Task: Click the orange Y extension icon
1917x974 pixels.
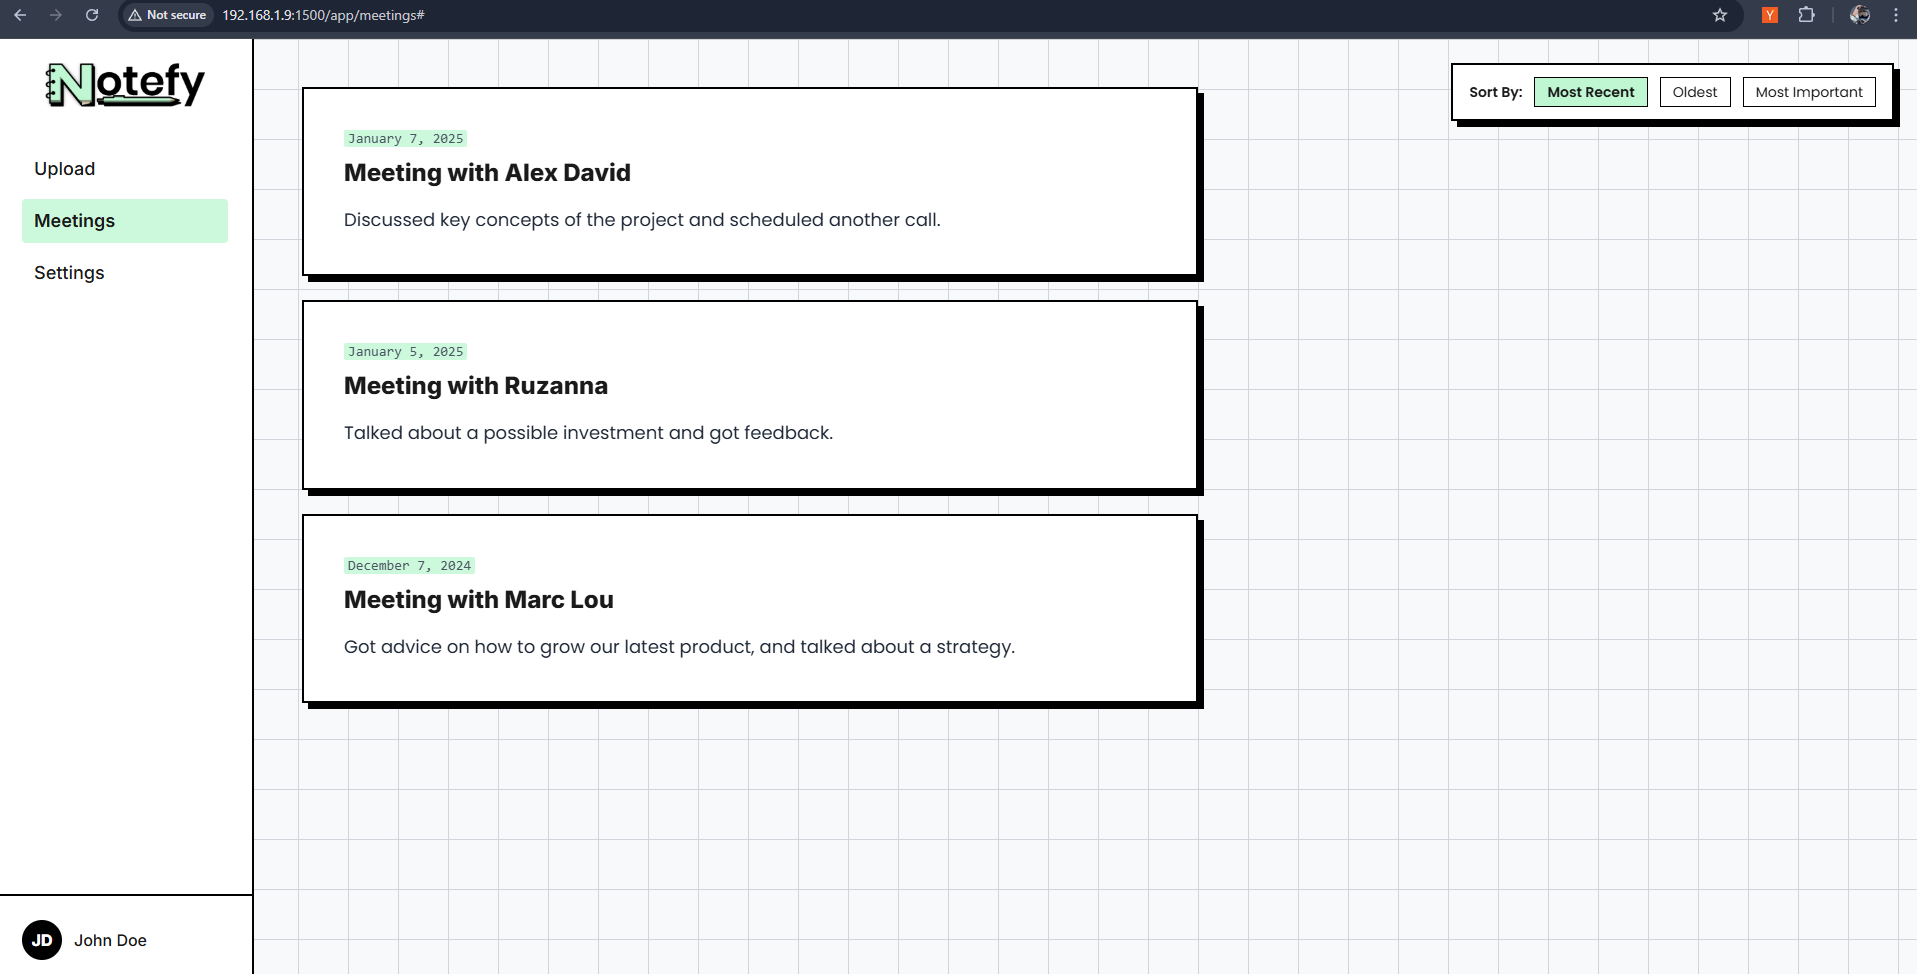Action: [1770, 15]
